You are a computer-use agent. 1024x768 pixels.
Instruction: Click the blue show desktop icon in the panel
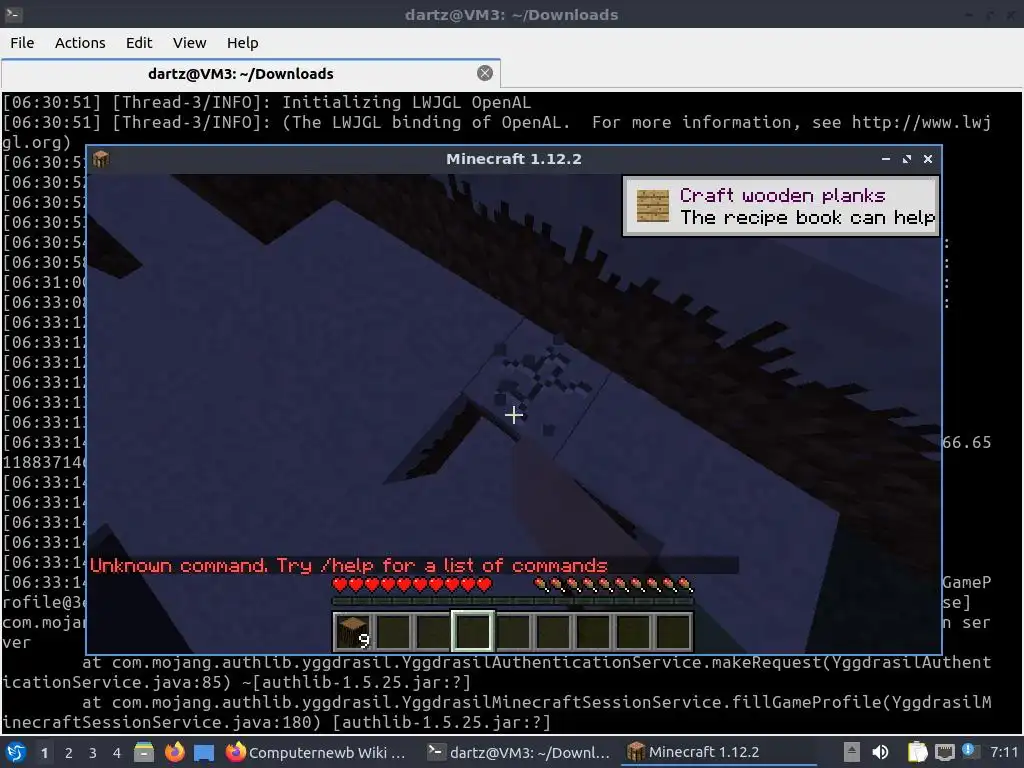click(204, 752)
